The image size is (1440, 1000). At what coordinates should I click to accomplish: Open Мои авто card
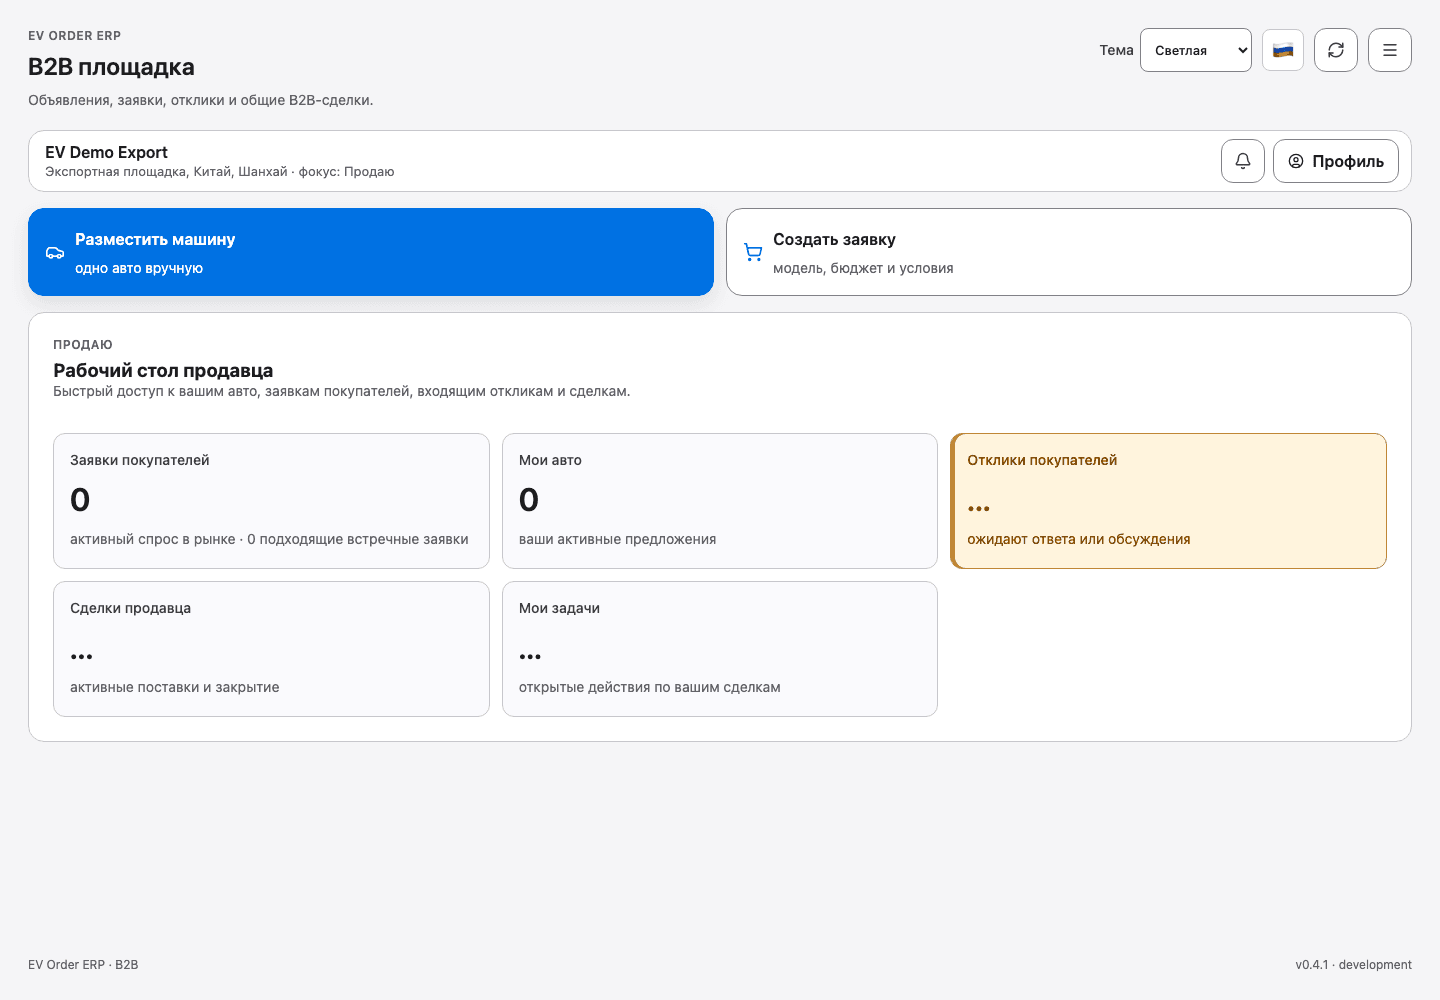(x=720, y=501)
